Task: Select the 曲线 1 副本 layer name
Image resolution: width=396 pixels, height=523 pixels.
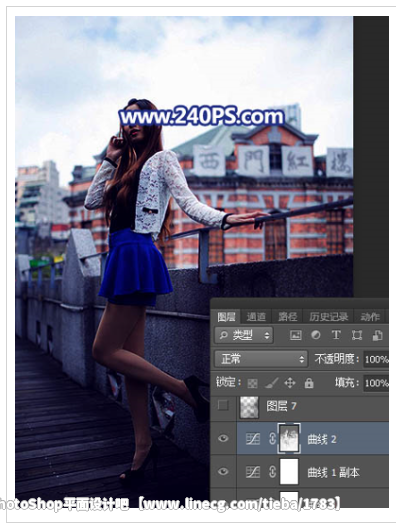Action: pyautogui.click(x=333, y=472)
